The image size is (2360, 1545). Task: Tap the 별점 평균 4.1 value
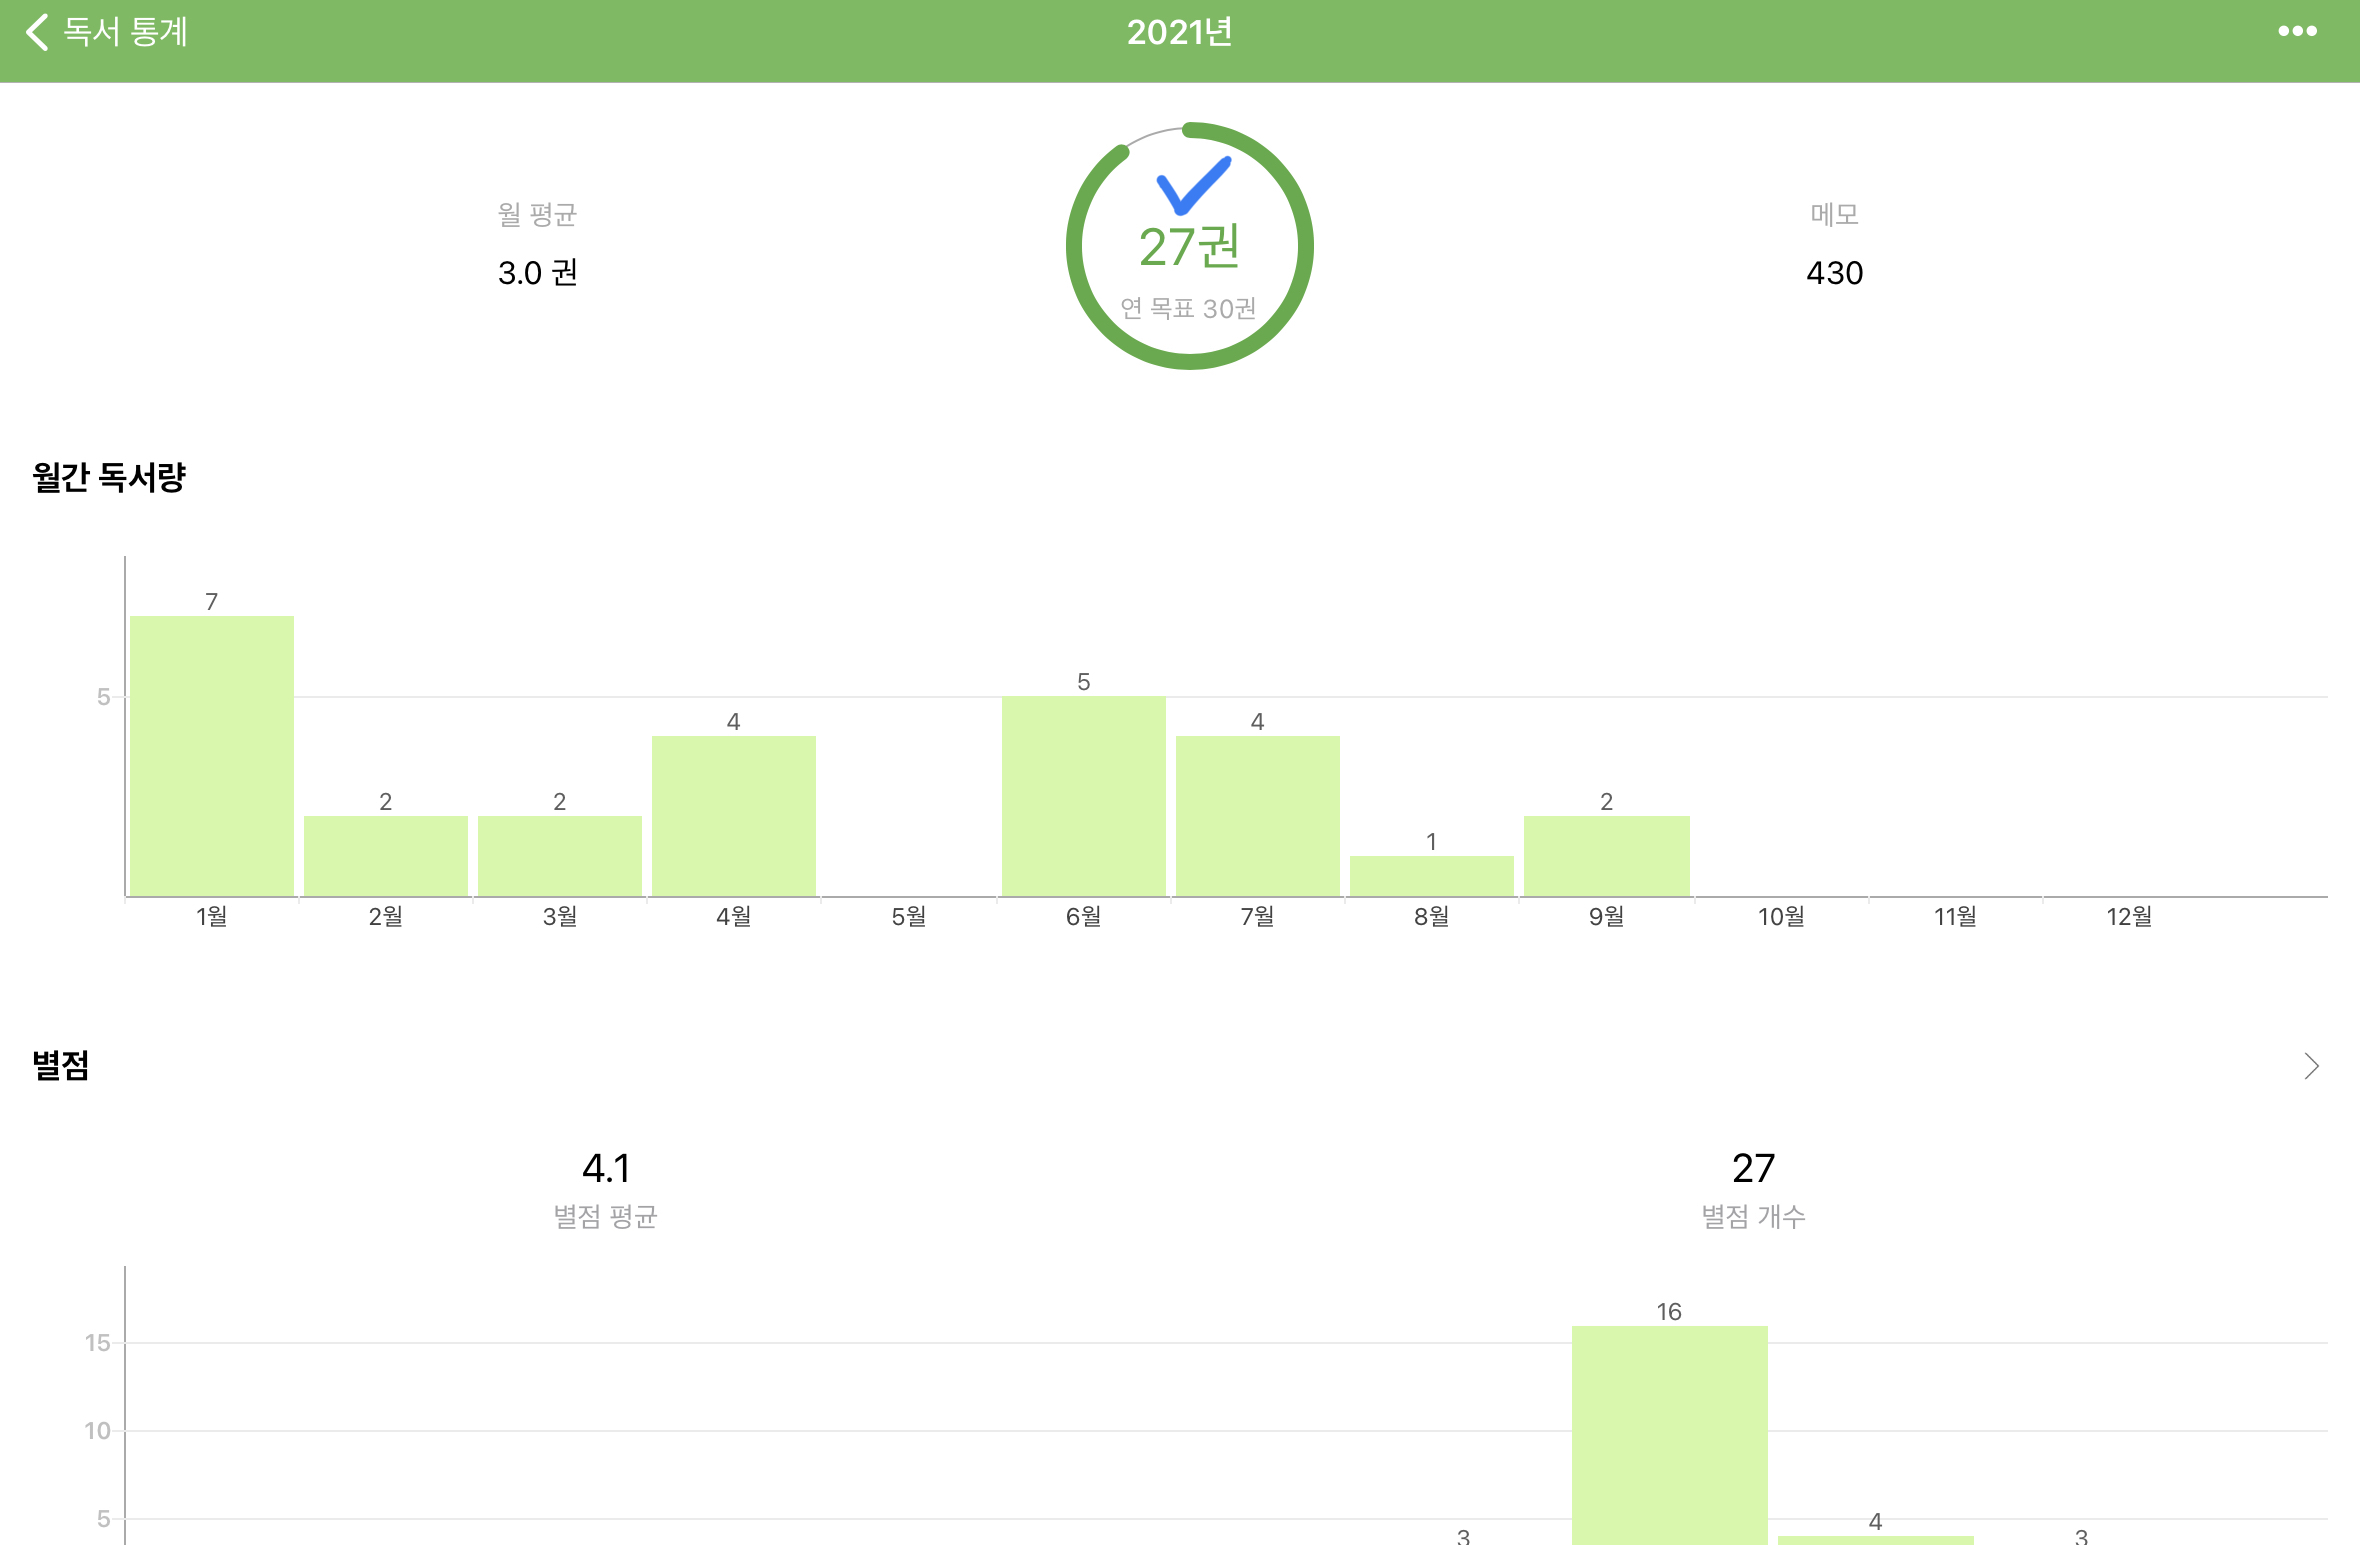(x=606, y=1168)
